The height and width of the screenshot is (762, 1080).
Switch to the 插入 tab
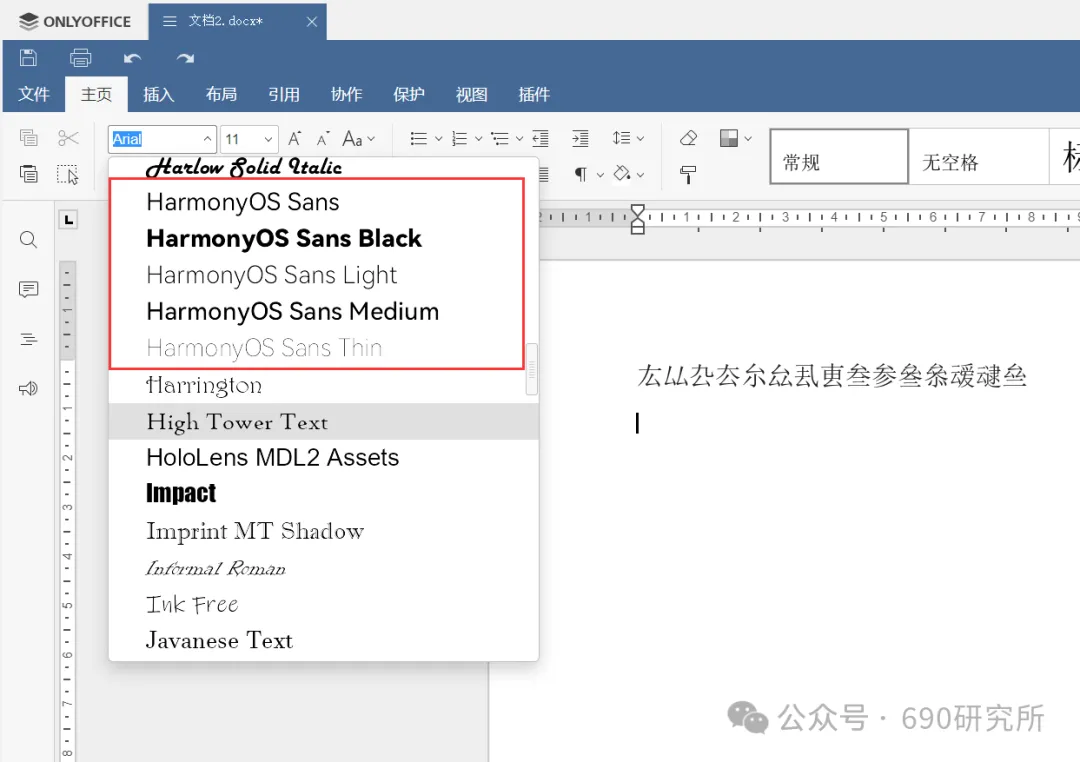pos(158,94)
